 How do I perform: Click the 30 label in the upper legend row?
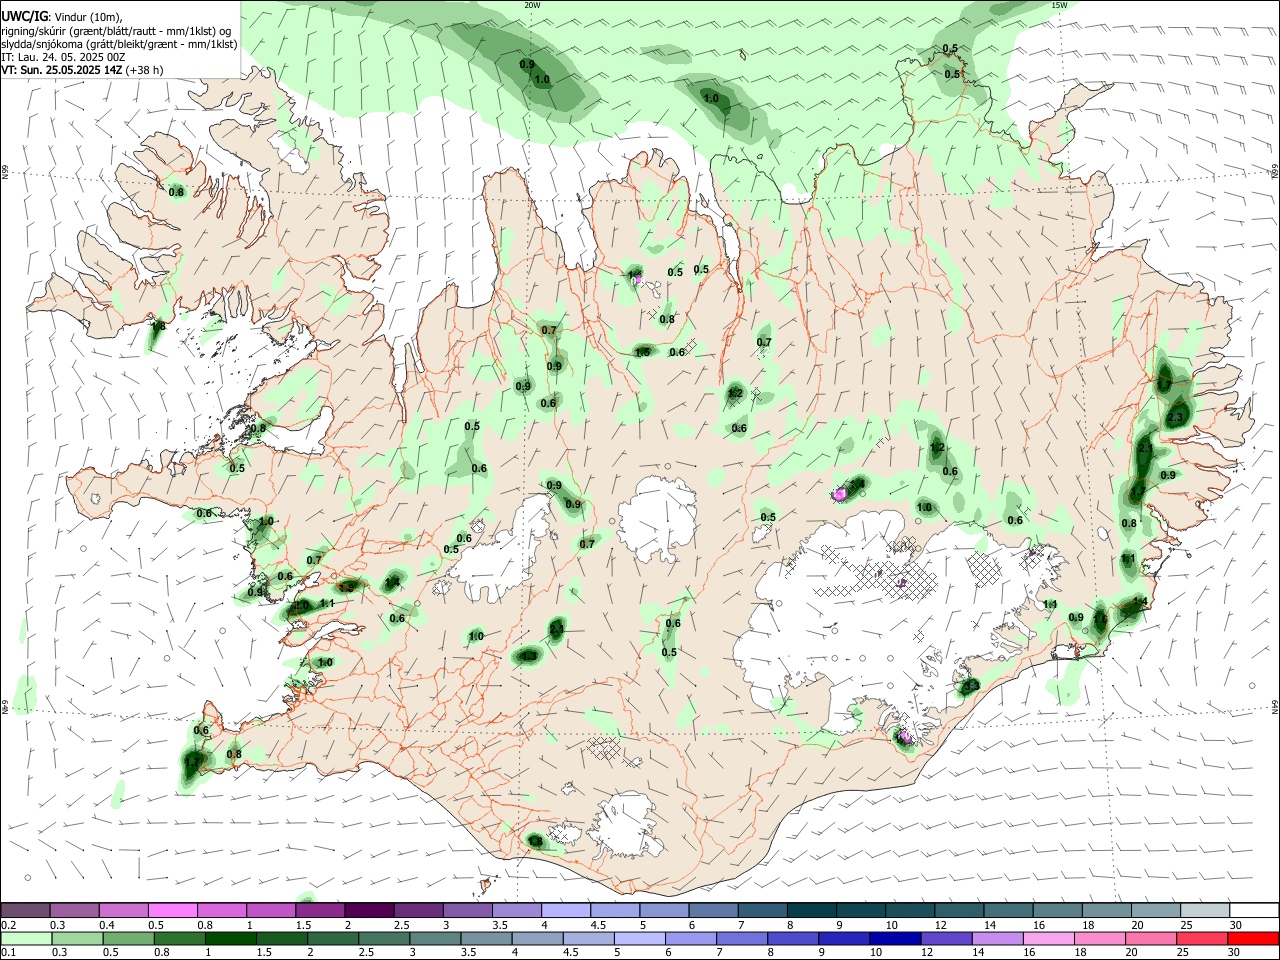[1236, 925]
